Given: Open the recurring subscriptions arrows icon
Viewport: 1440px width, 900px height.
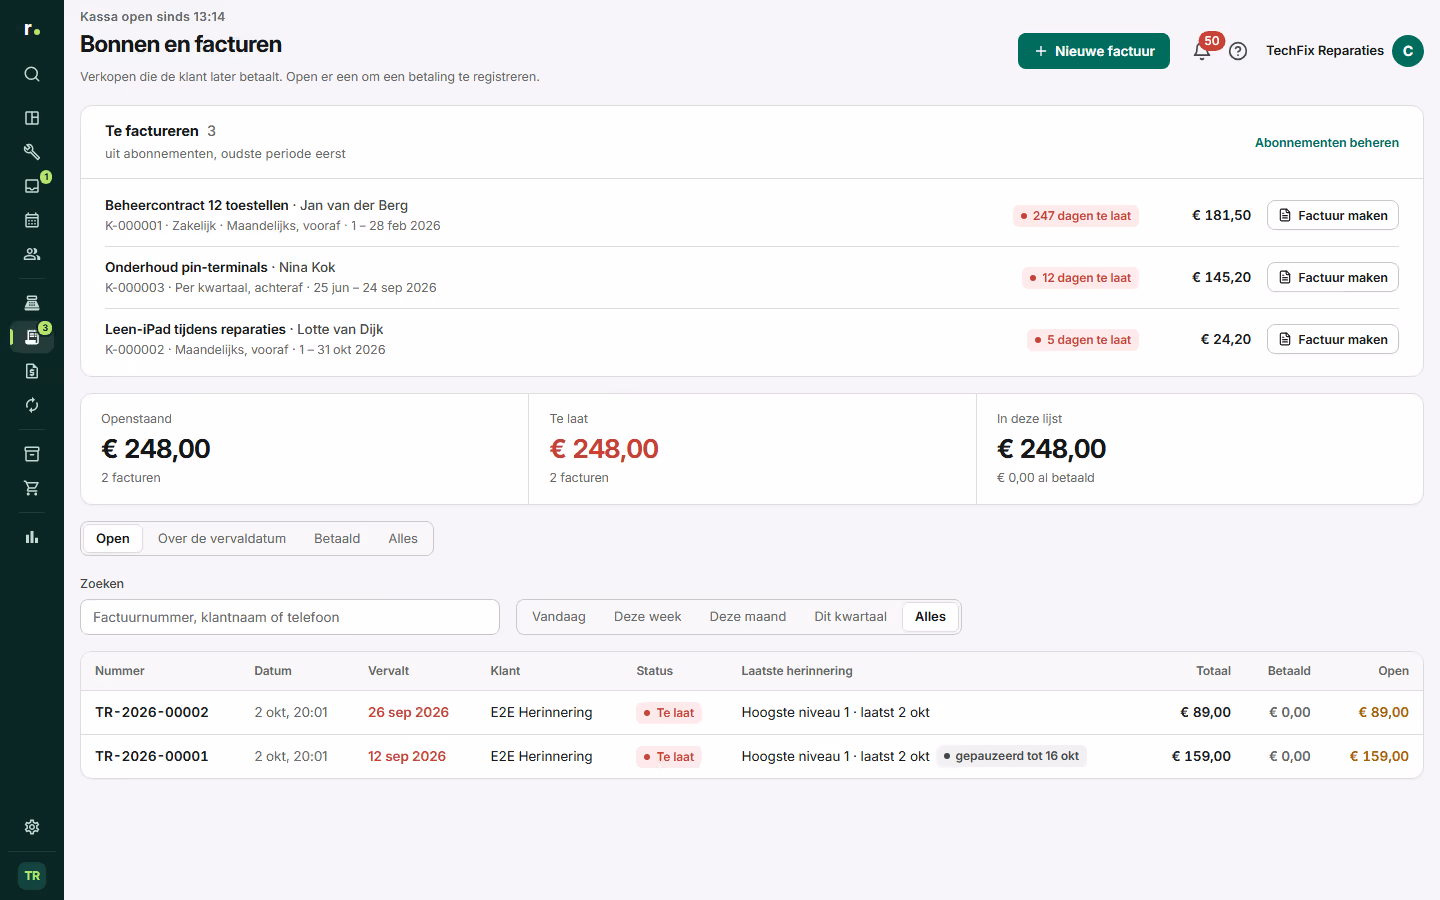Looking at the screenshot, I should (32, 405).
